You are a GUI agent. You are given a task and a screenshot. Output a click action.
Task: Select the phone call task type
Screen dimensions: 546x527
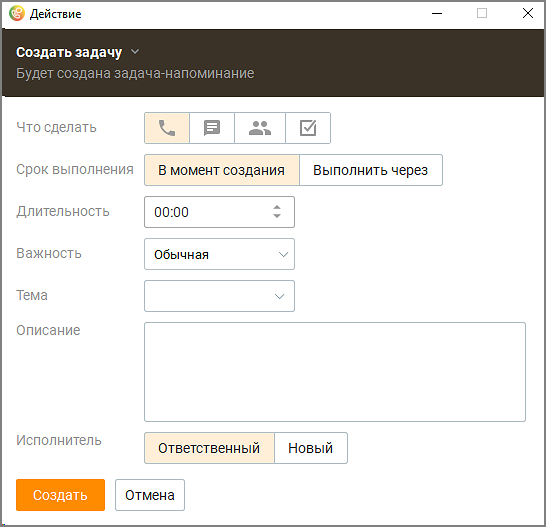coord(167,128)
